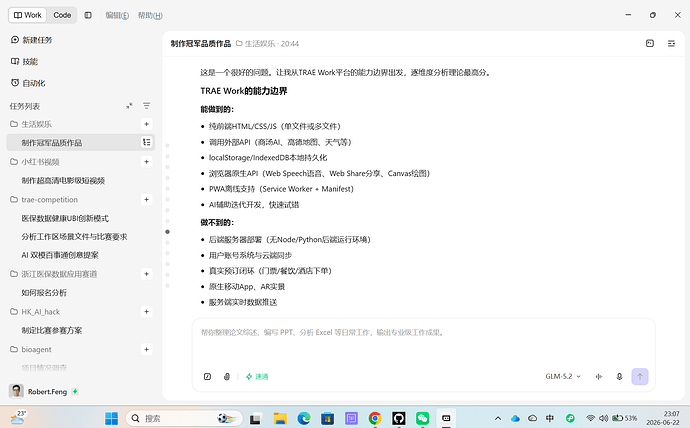The image size is (690, 428).
Task: Create a new task via 新建任务
Action: (32, 40)
